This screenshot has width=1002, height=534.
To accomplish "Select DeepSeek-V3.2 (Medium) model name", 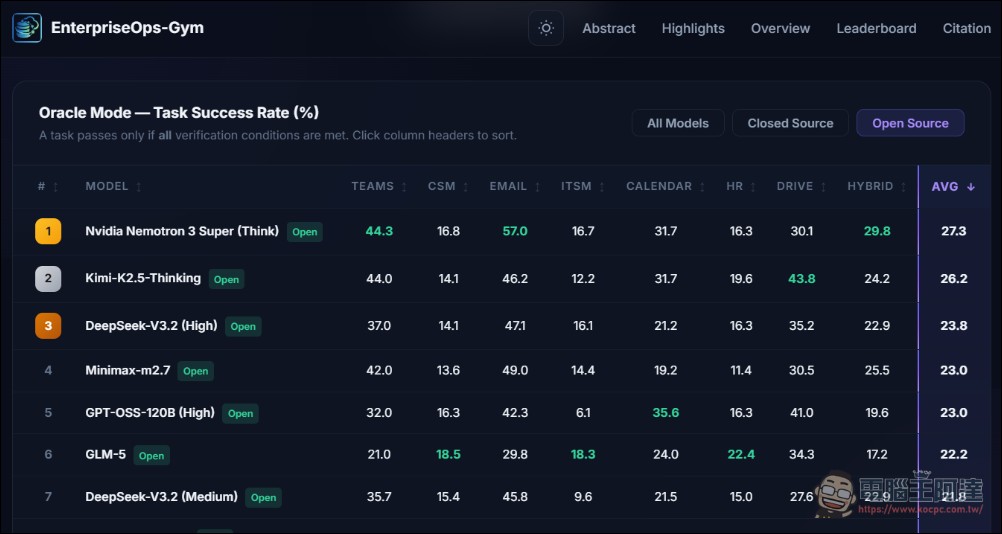I will click(162, 496).
